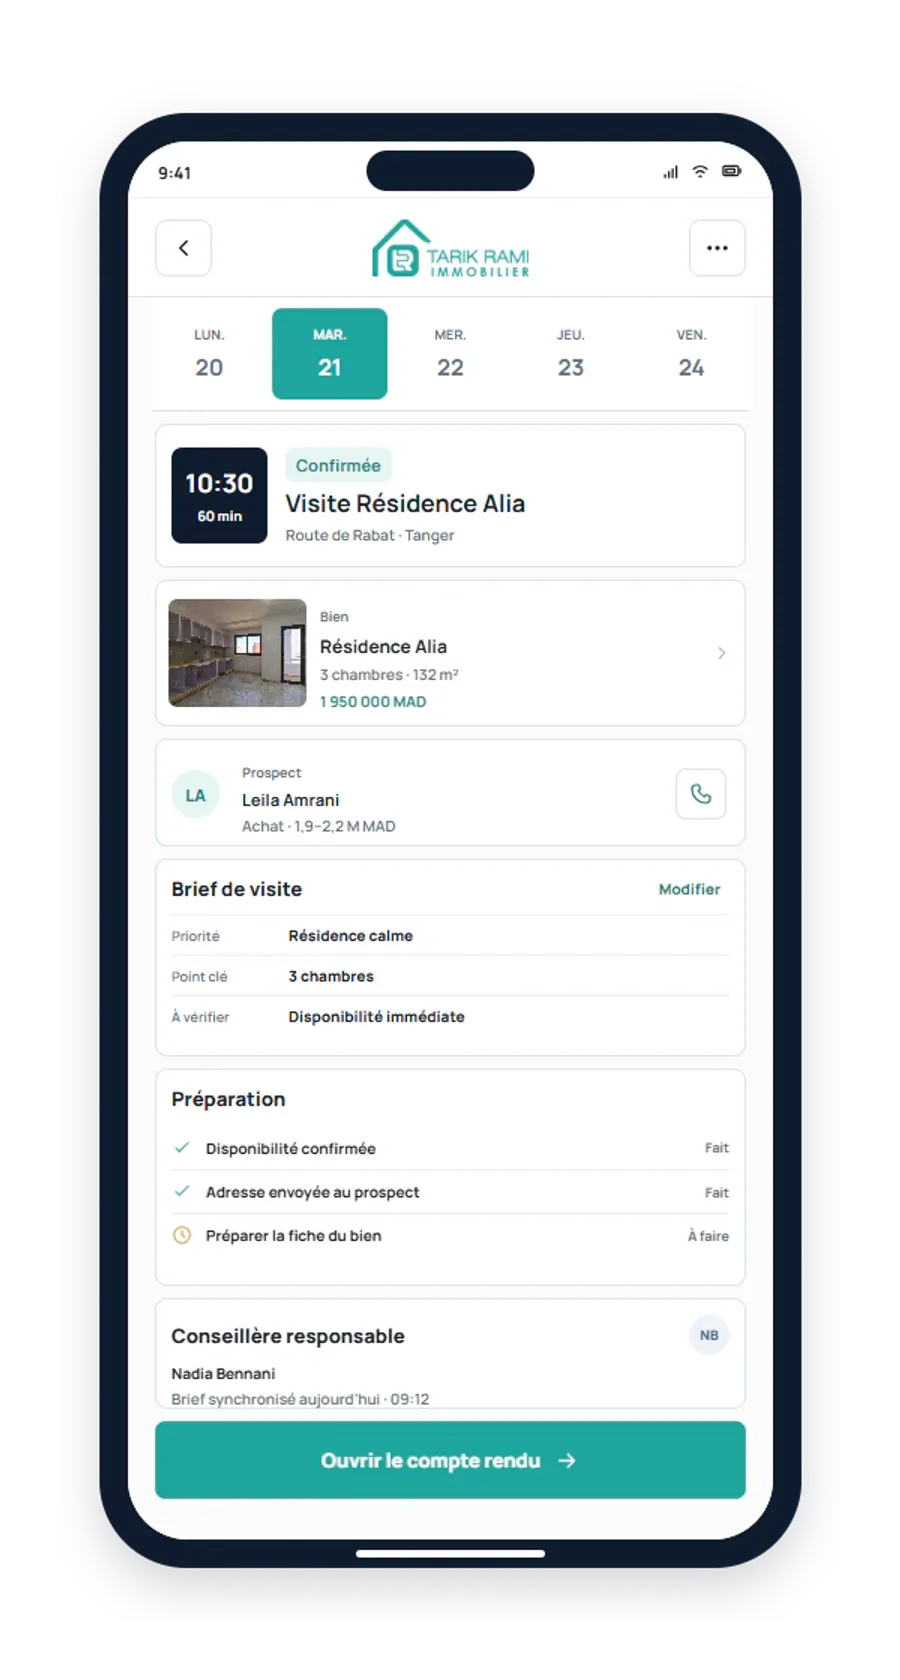Tap the LA prospect avatar
The image size is (900, 1680).
195,795
